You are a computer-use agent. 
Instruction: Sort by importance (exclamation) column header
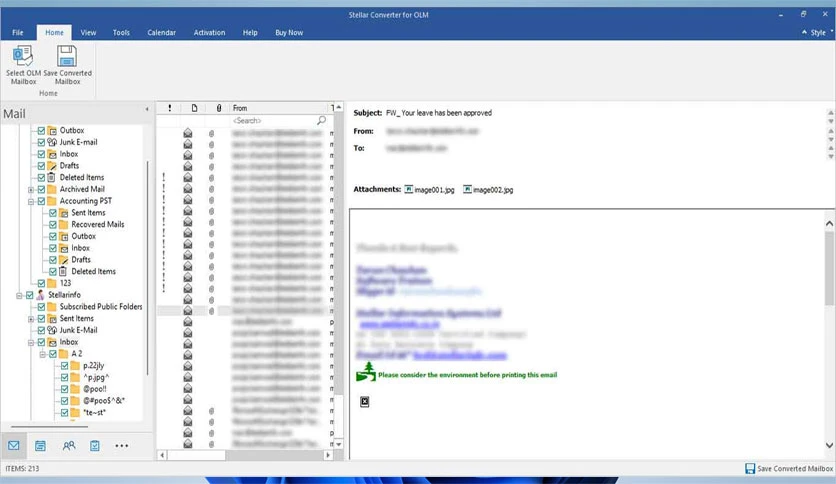170,108
